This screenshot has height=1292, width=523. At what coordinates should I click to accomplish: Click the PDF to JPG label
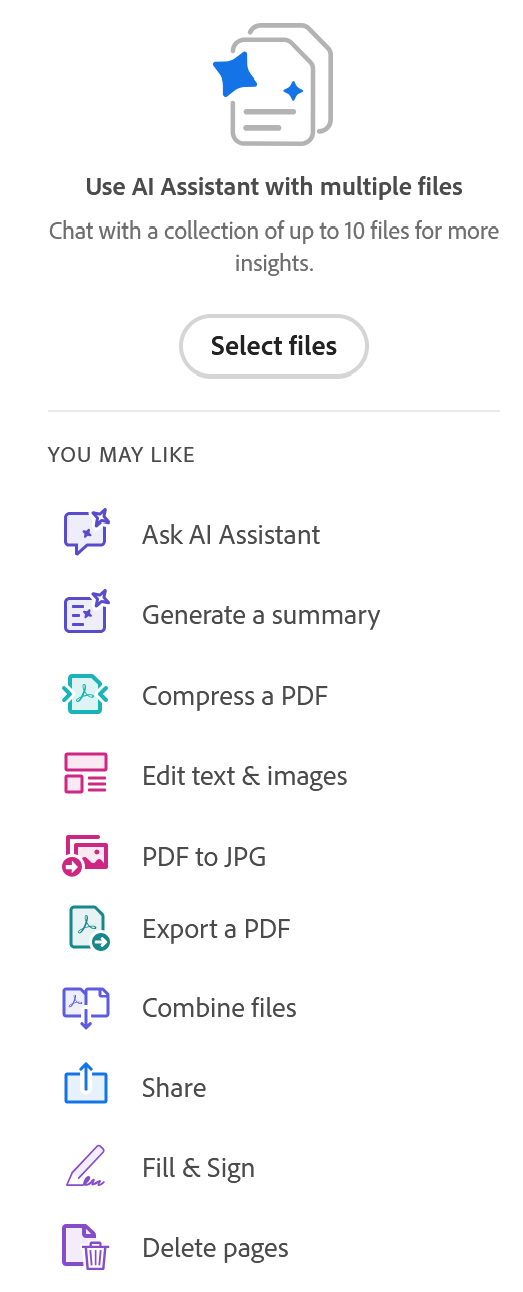click(204, 857)
